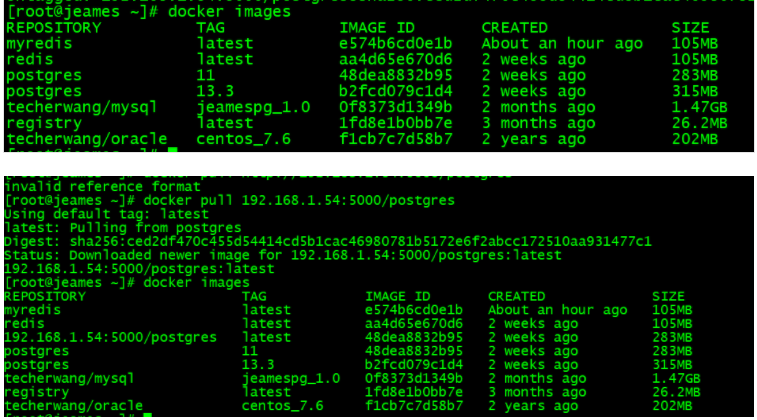Click '3 months ago' in the upper listing
This screenshot has height=420, width=757.
pos(538,124)
